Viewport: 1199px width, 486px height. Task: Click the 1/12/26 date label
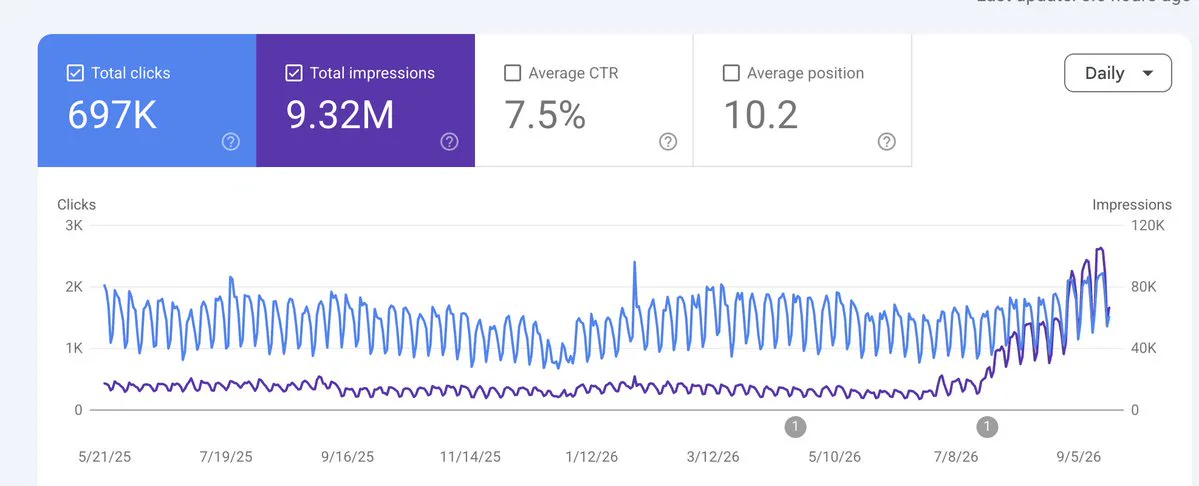click(x=591, y=457)
